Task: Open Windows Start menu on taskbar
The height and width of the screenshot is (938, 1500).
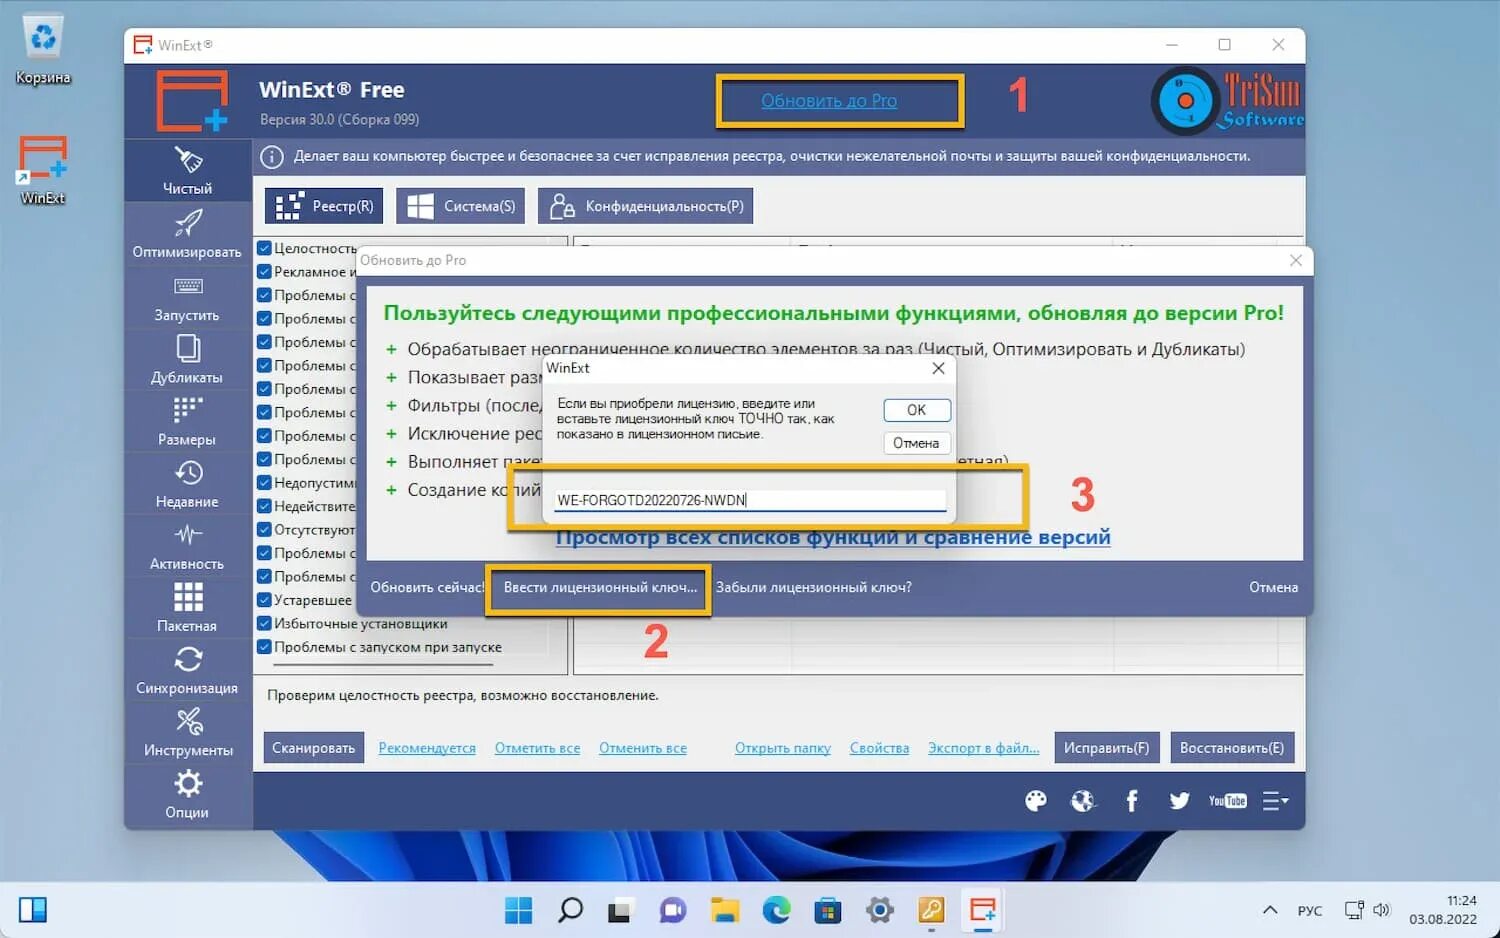Action: [518, 910]
